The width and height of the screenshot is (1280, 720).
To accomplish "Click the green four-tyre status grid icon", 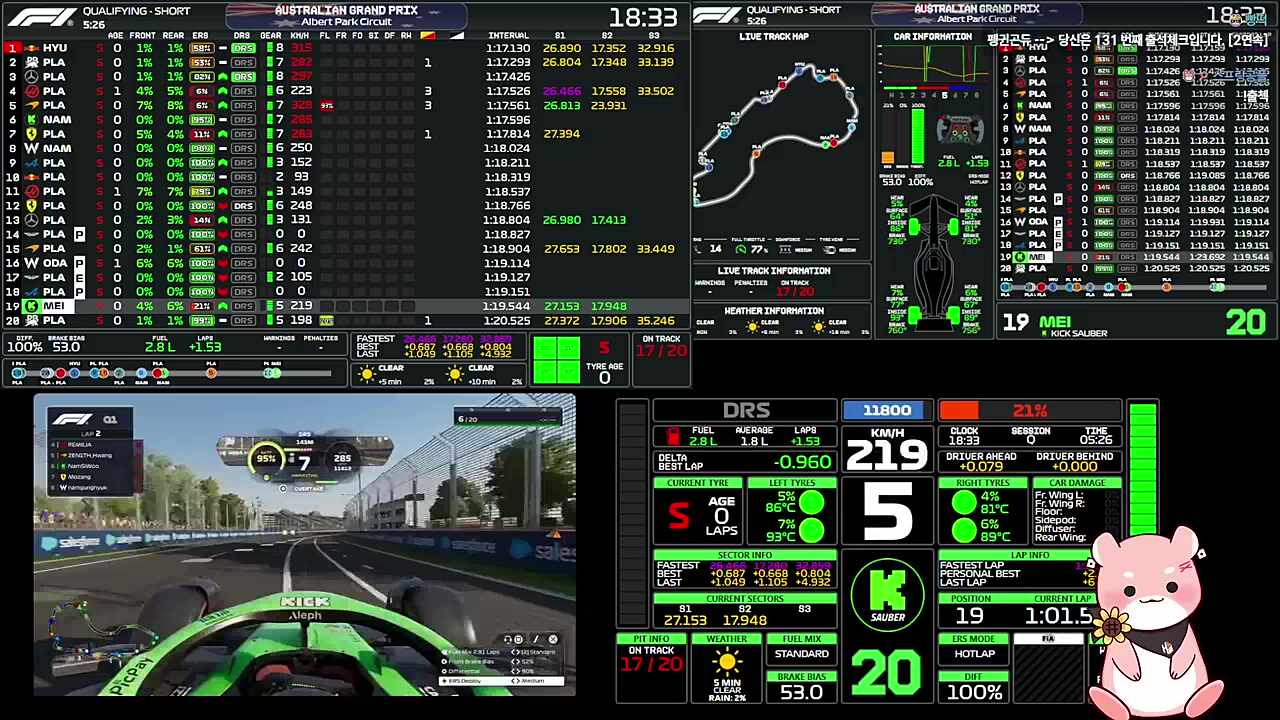I will 555,360.
